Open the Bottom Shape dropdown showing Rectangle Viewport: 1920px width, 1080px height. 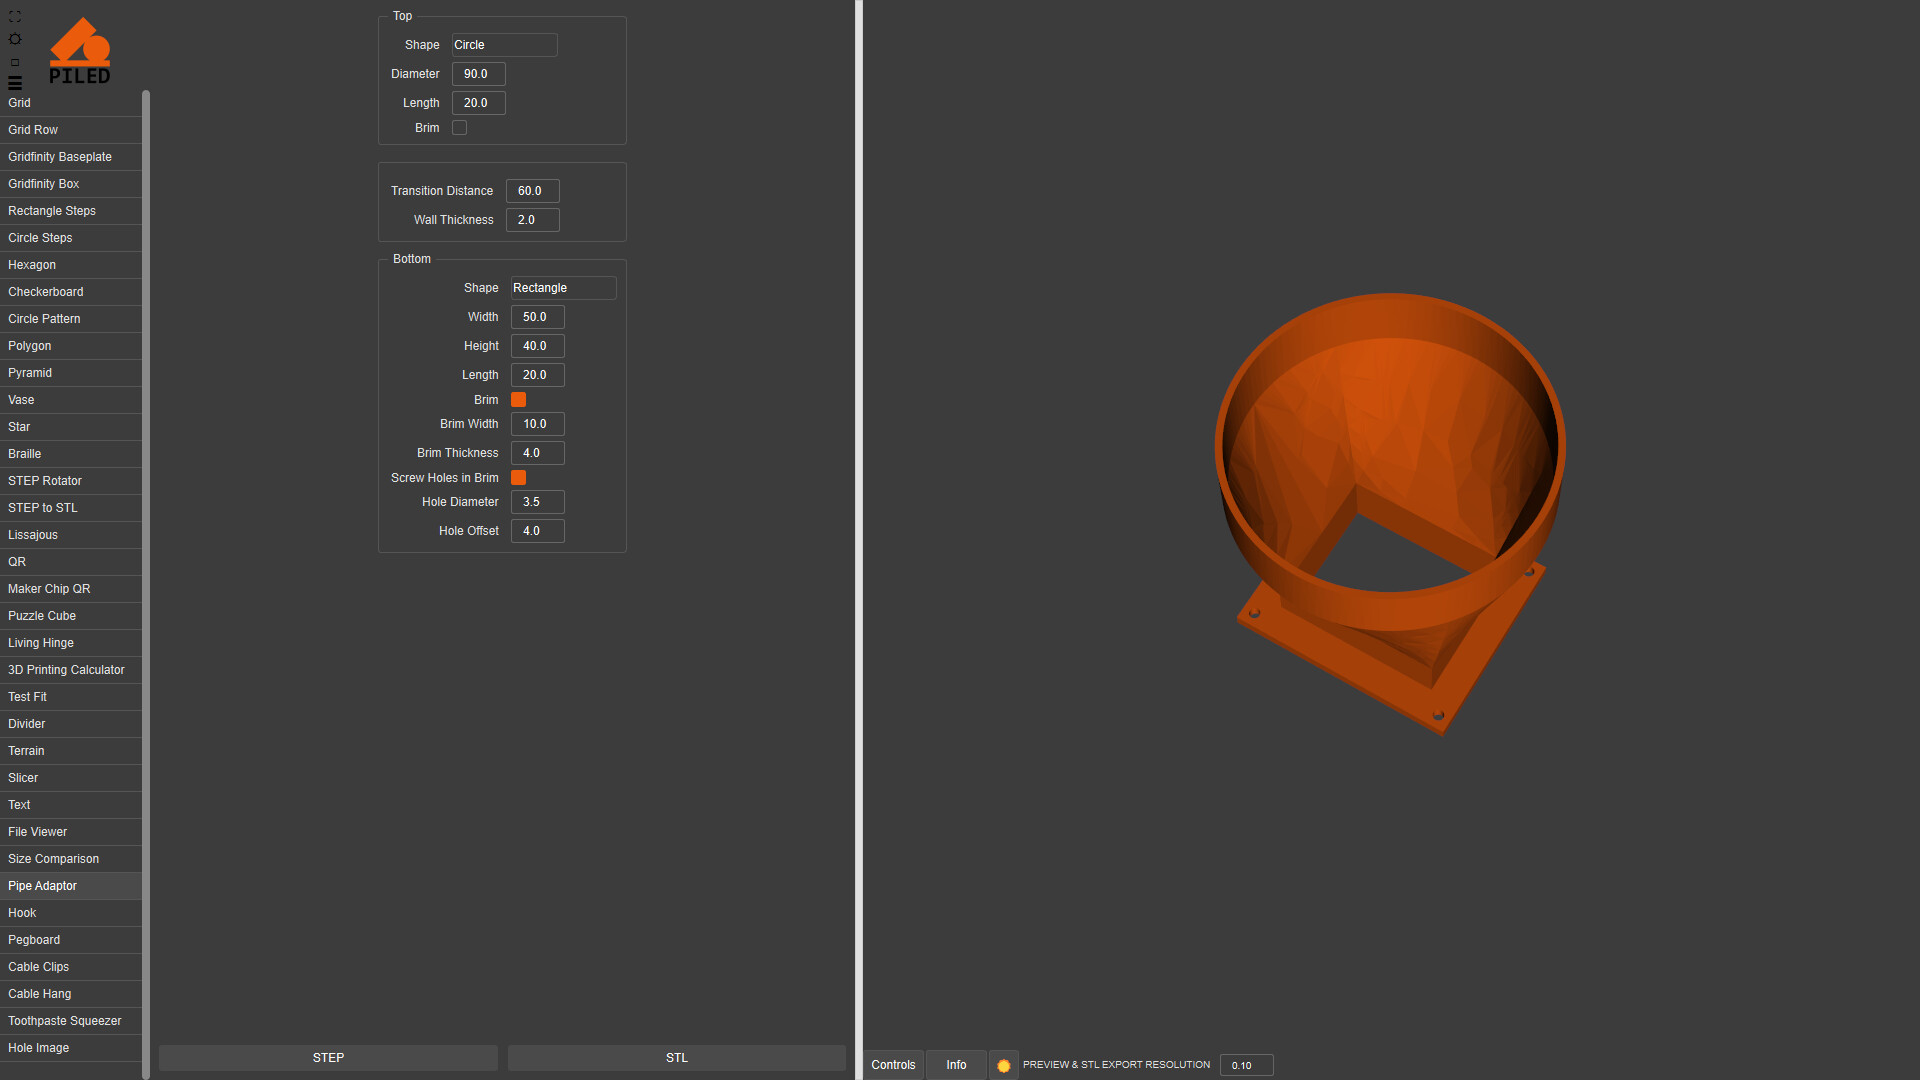(x=563, y=288)
